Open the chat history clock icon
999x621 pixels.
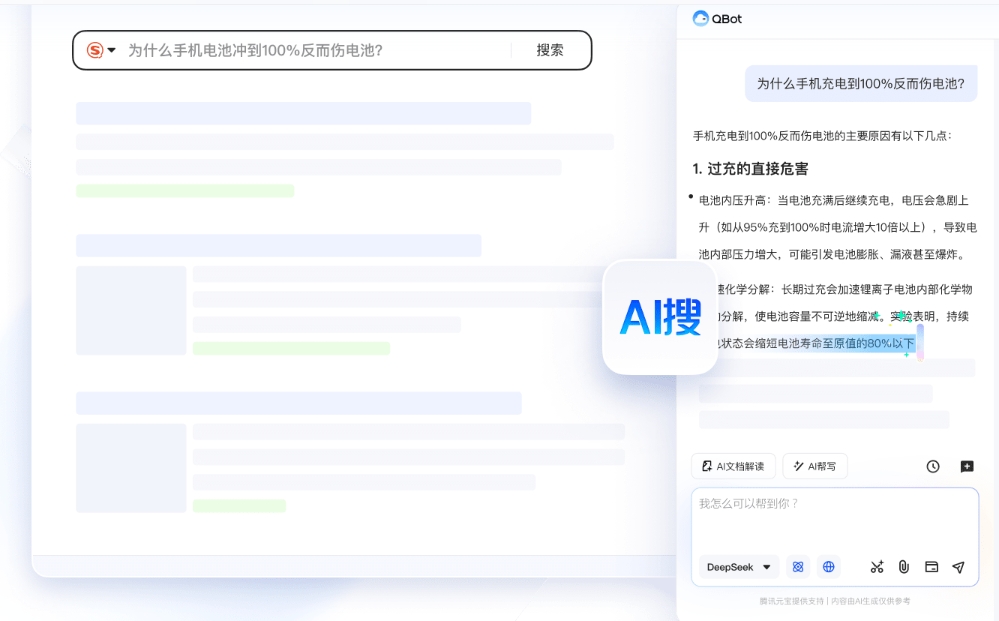pyautogui.click(x=933, y=466)
